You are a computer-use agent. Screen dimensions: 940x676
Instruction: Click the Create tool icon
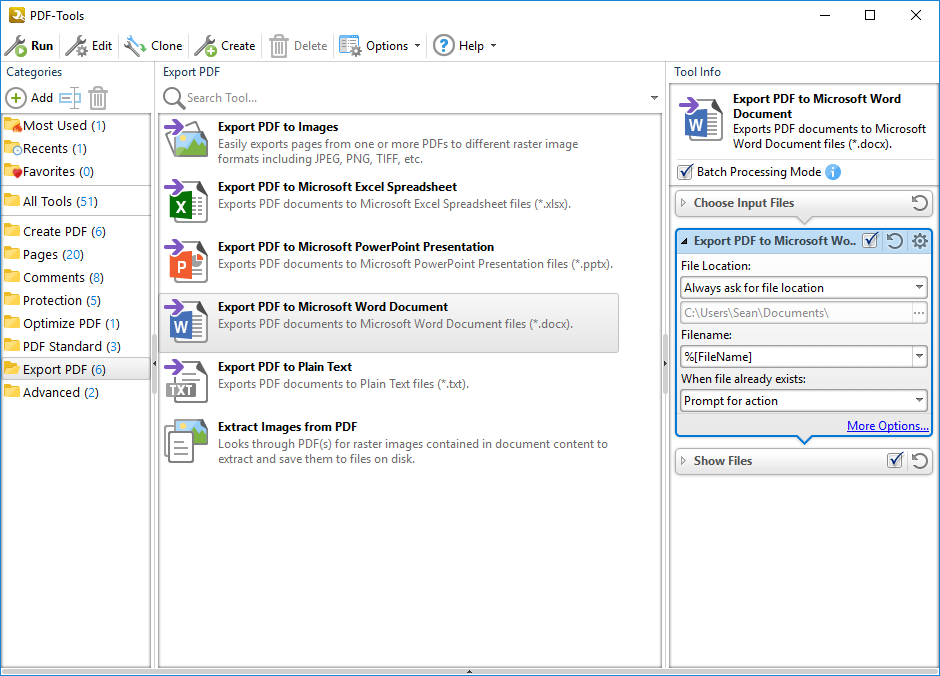point(205,46)
